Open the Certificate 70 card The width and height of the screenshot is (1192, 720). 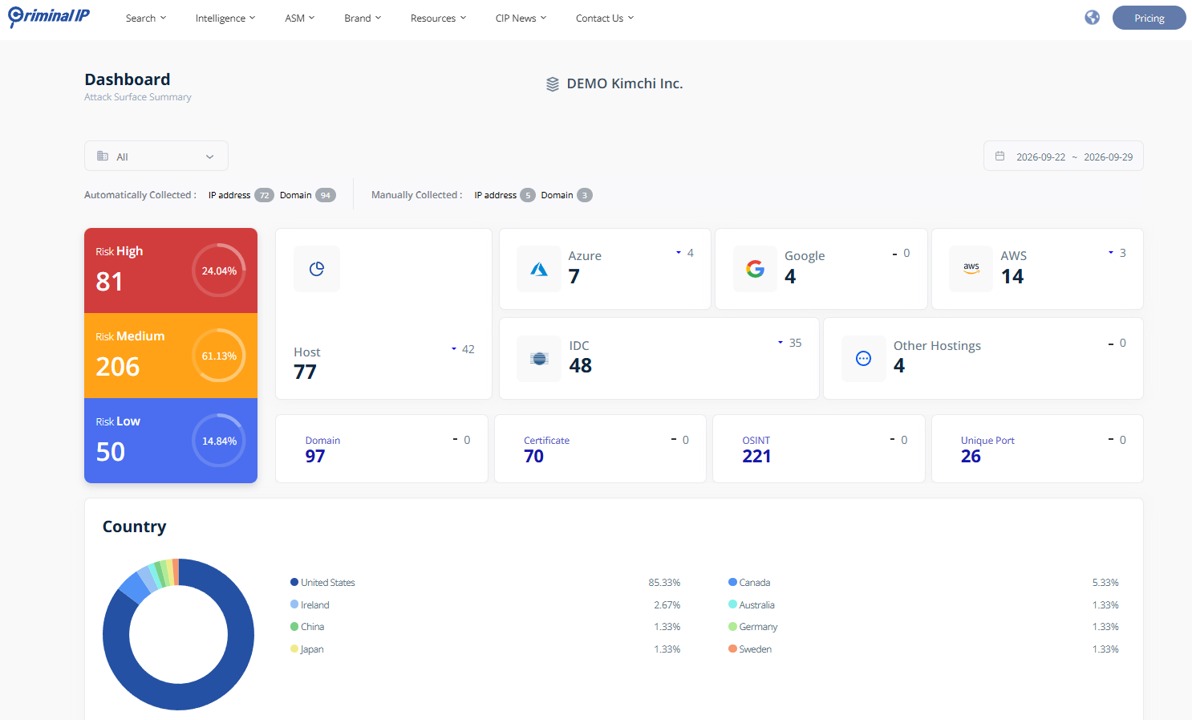[x=600, y=449]
